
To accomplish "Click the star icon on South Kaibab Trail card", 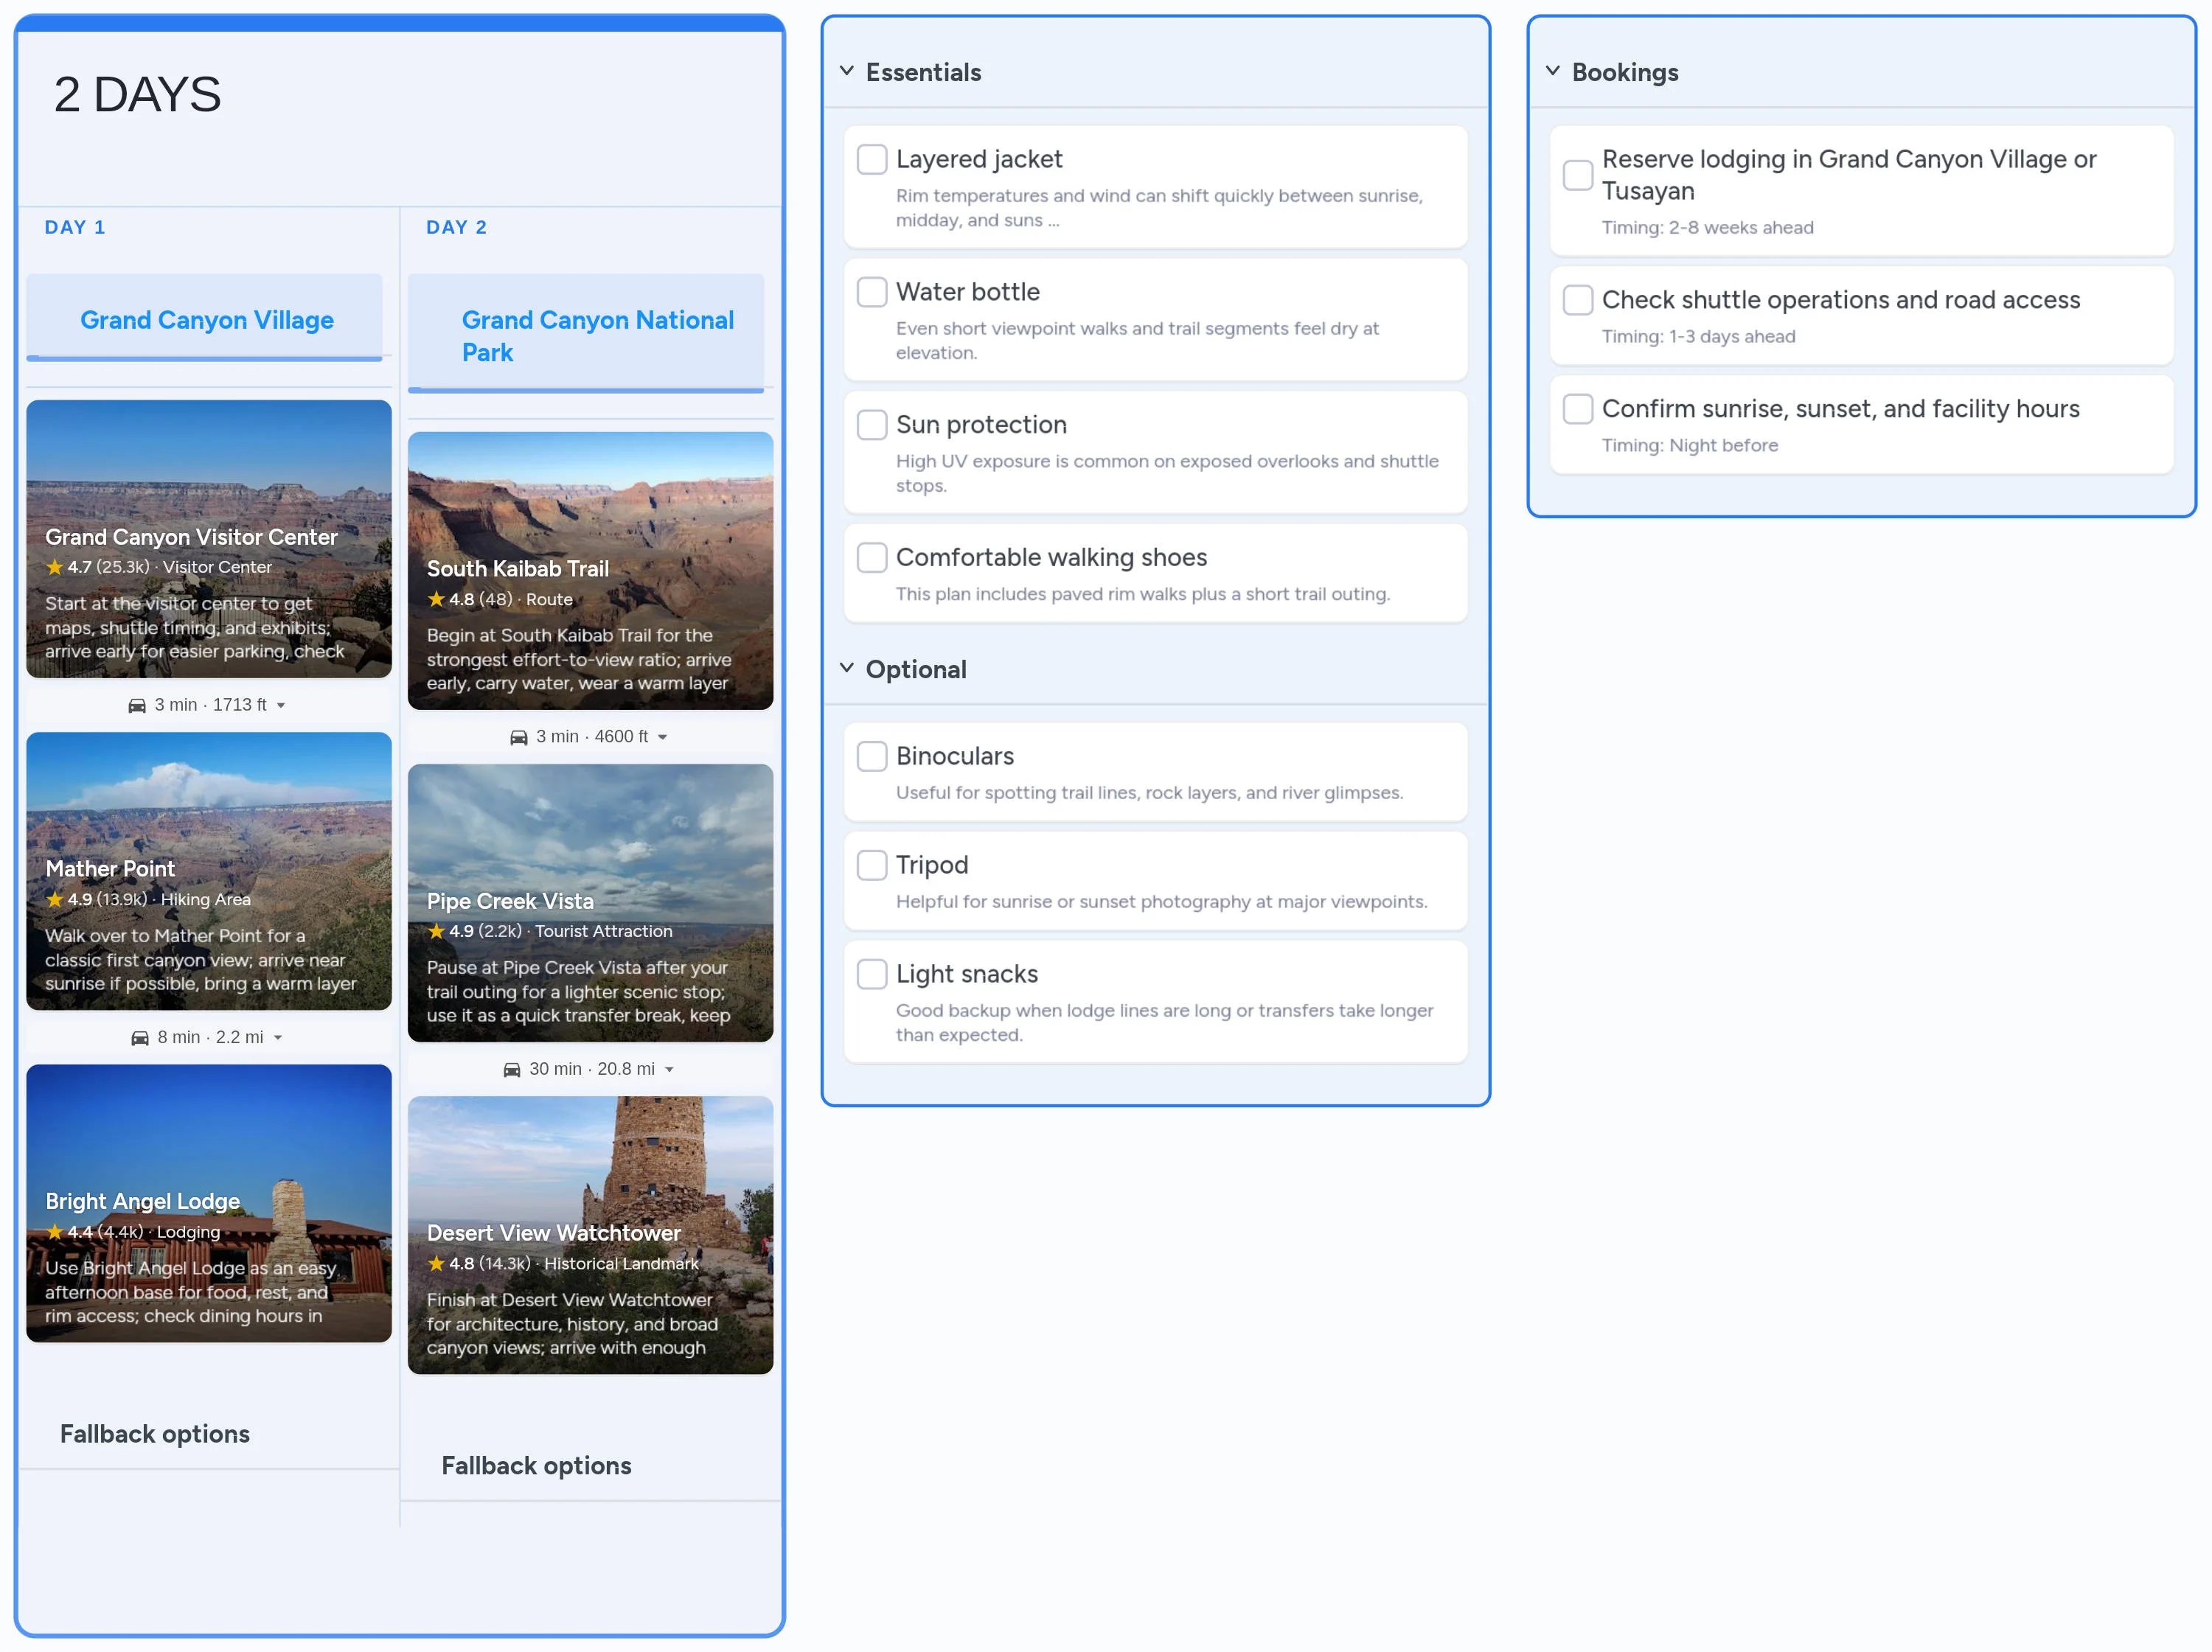I will (437, 599).
